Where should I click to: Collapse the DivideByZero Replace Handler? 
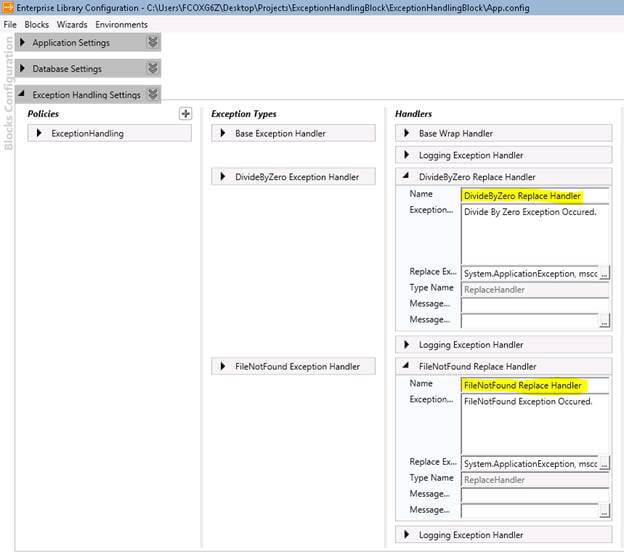(406, 176)
